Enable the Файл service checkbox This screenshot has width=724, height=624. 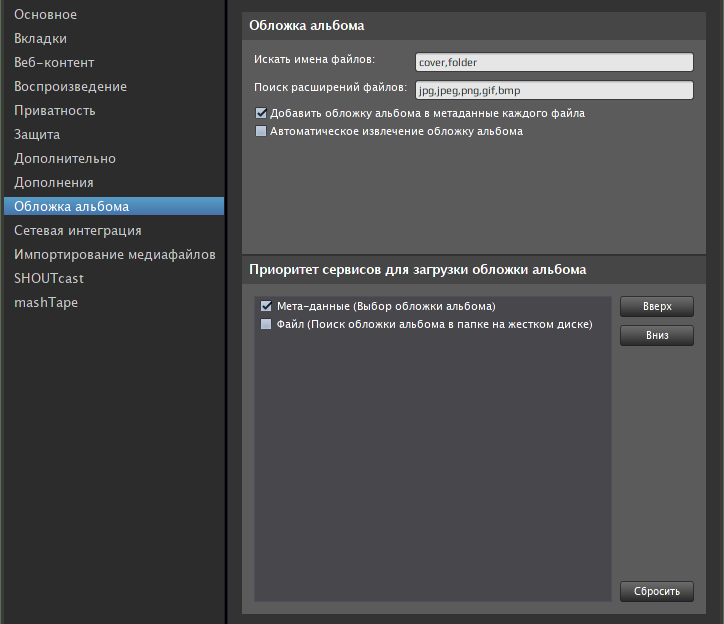pyautogui.click(x=266, y=324)
